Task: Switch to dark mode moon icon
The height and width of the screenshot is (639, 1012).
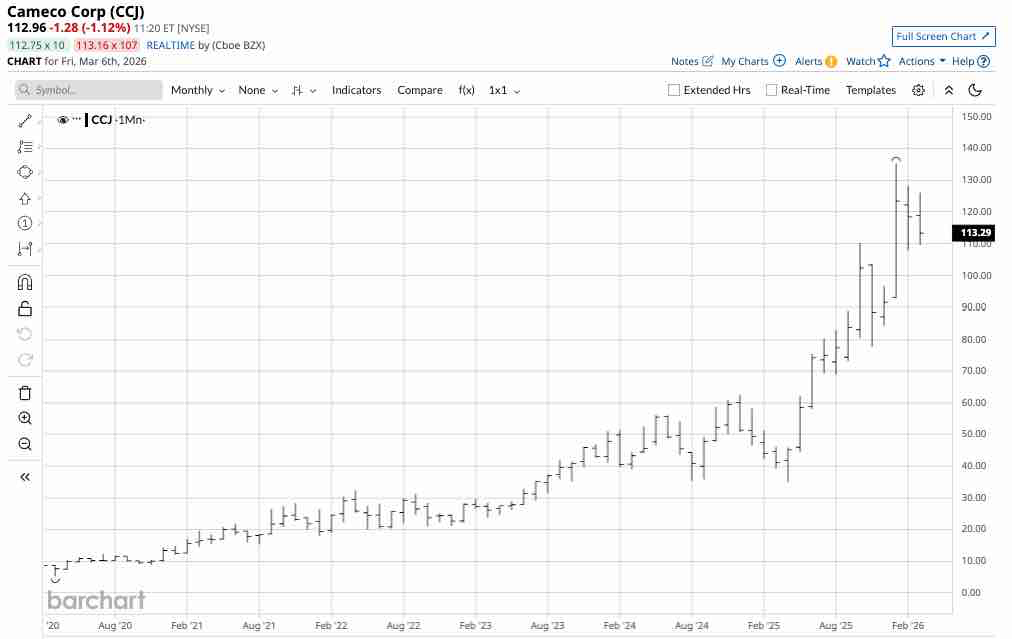Action: pos(975,90)
